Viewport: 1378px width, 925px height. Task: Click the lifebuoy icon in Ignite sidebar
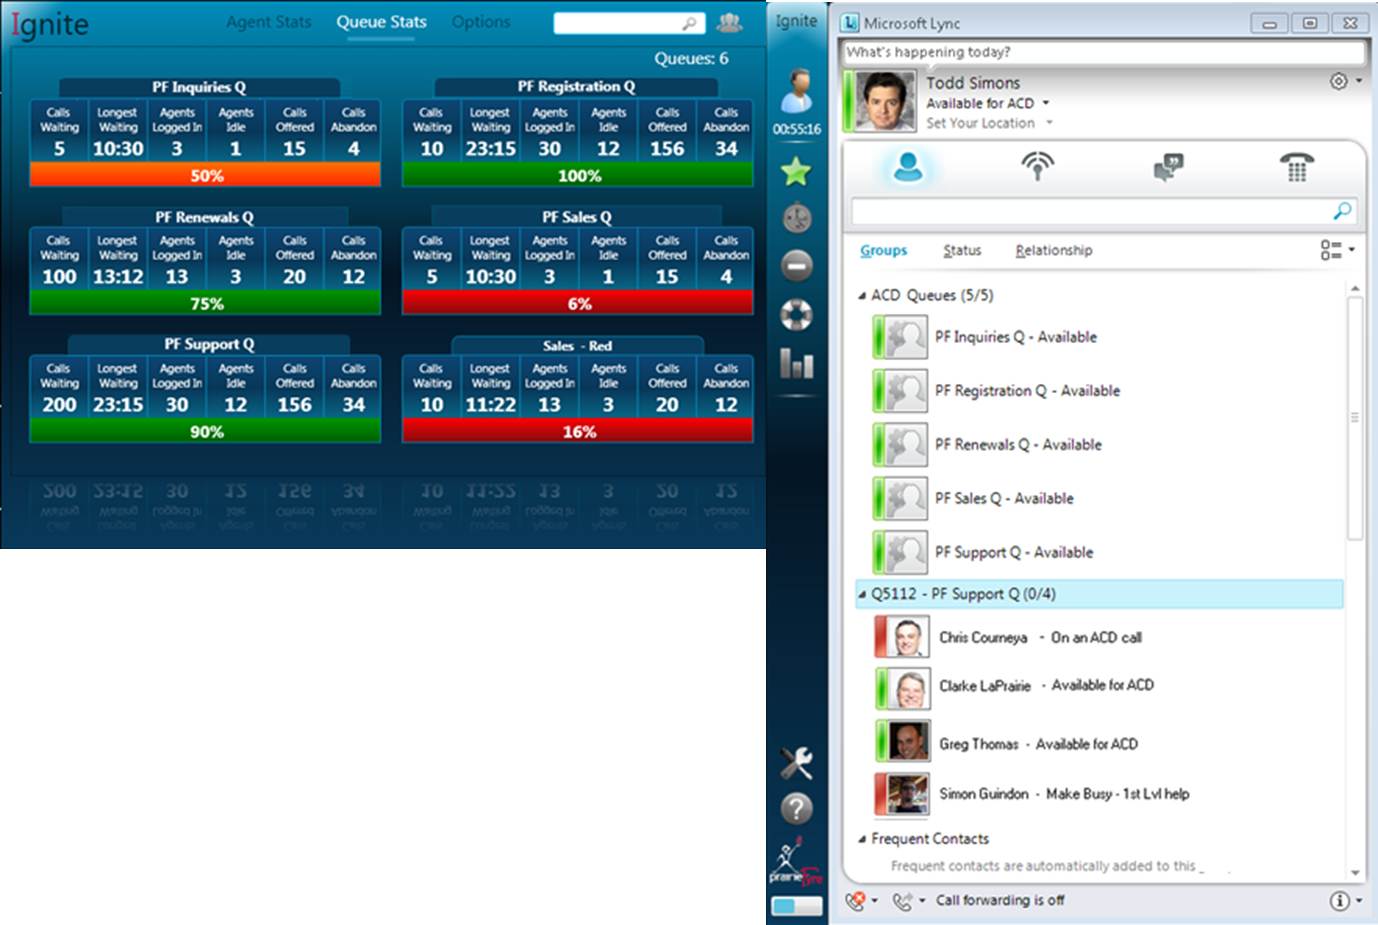tap(796, 315)
